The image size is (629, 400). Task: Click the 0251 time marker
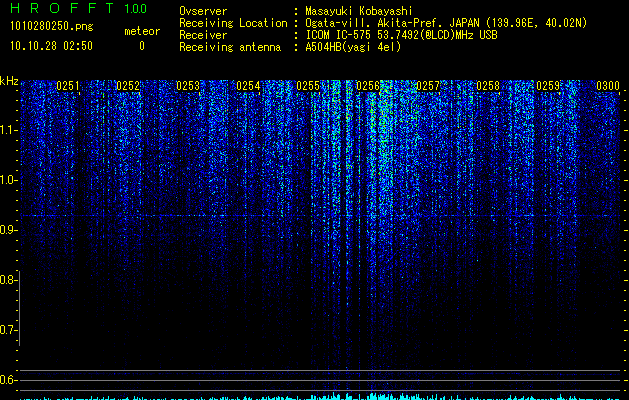pos(68,86)
